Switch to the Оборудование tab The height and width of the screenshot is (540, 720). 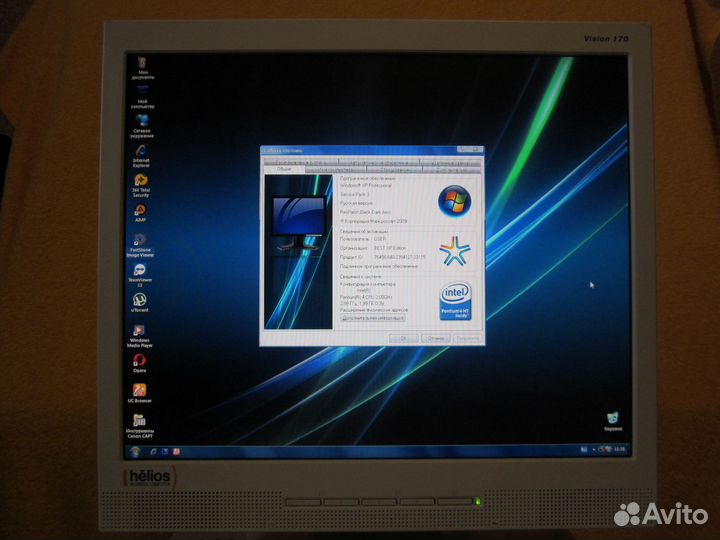394,170
